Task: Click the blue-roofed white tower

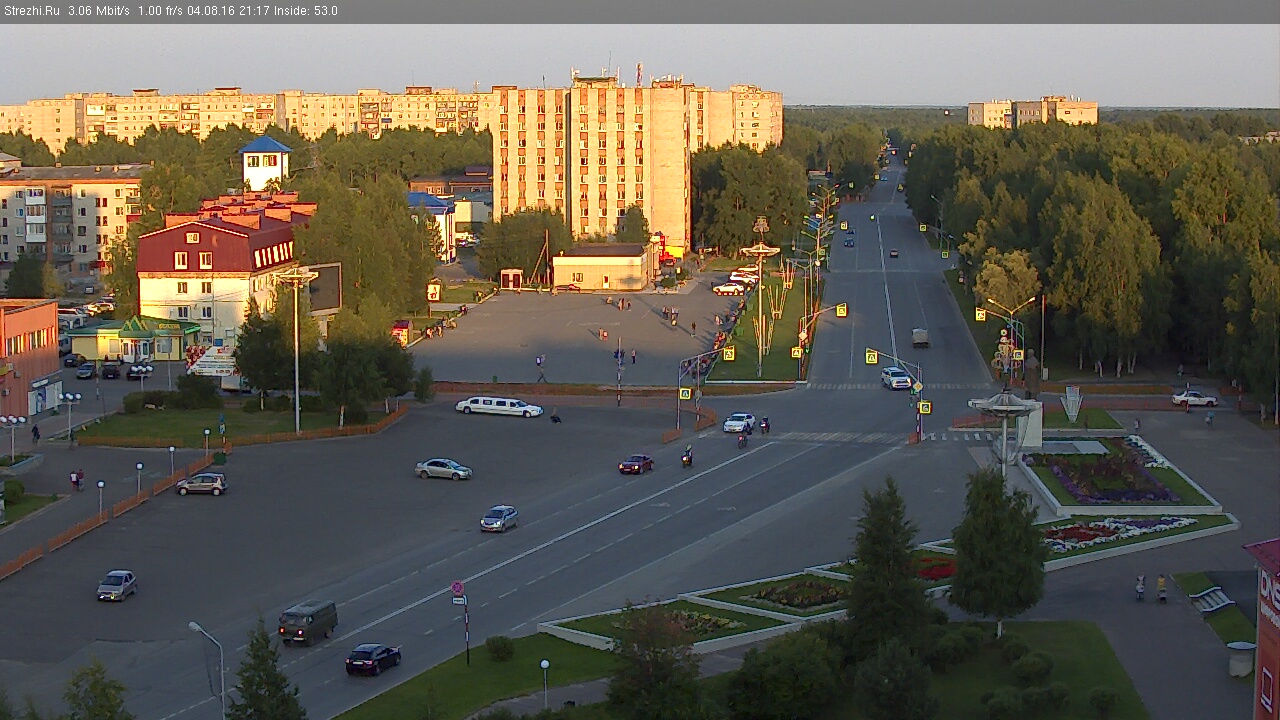Action: (x=265, y=163)
